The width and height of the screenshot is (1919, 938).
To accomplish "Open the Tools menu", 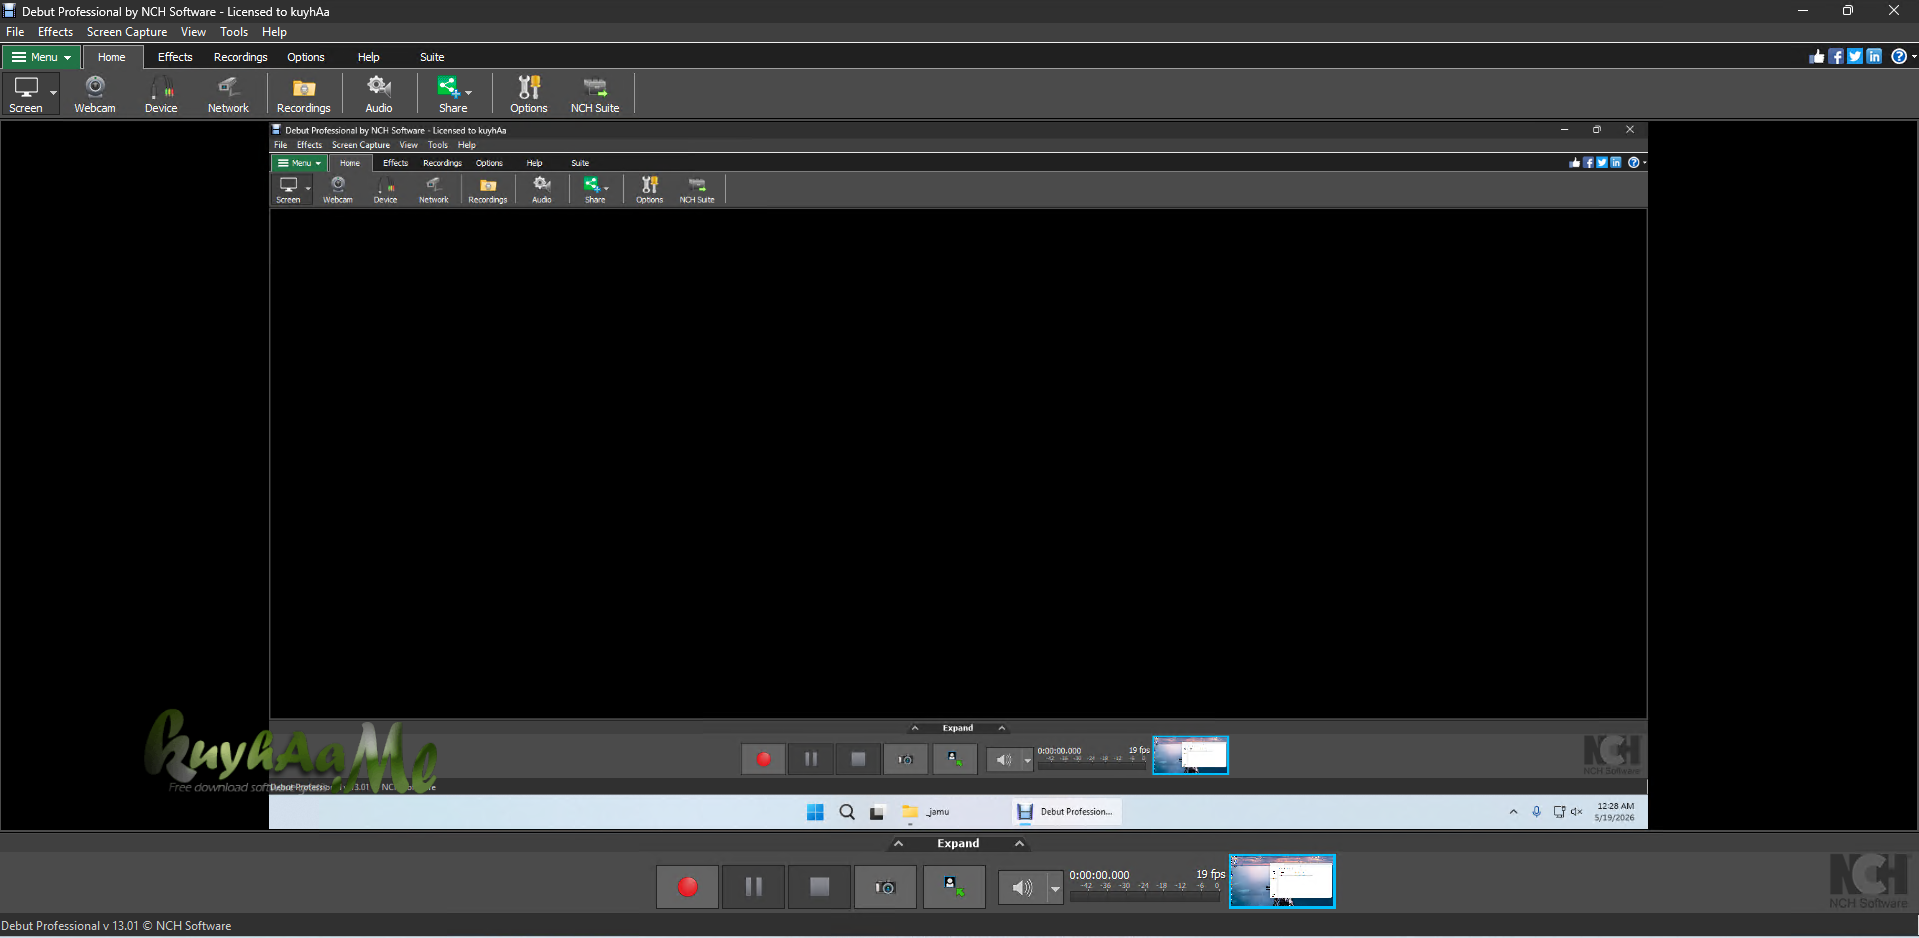I will coord(234,32).
